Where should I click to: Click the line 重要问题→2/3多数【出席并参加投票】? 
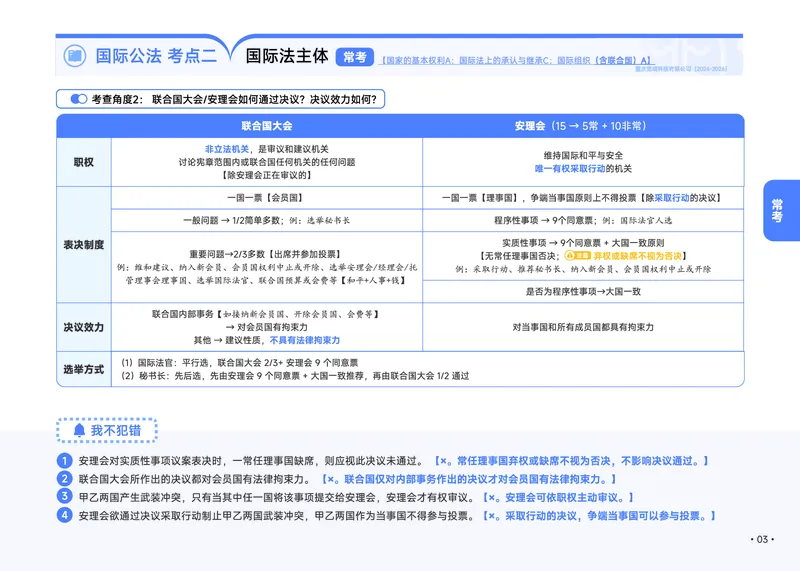pos(267,254)
